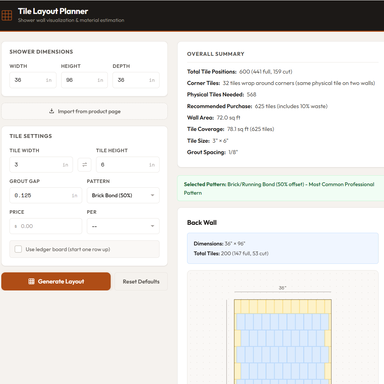
Task: Click the Tile Coverage line
Action: point(230,129)
